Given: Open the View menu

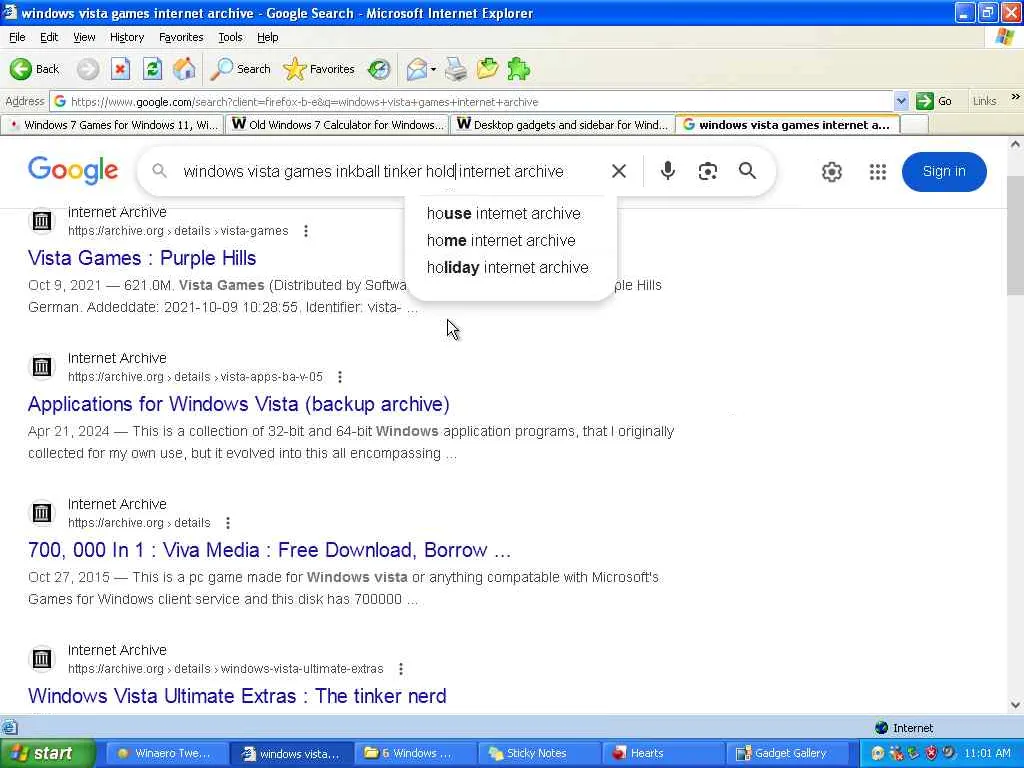Looking at the screenshot, I should pyautogui.click(x=84, y=37).
